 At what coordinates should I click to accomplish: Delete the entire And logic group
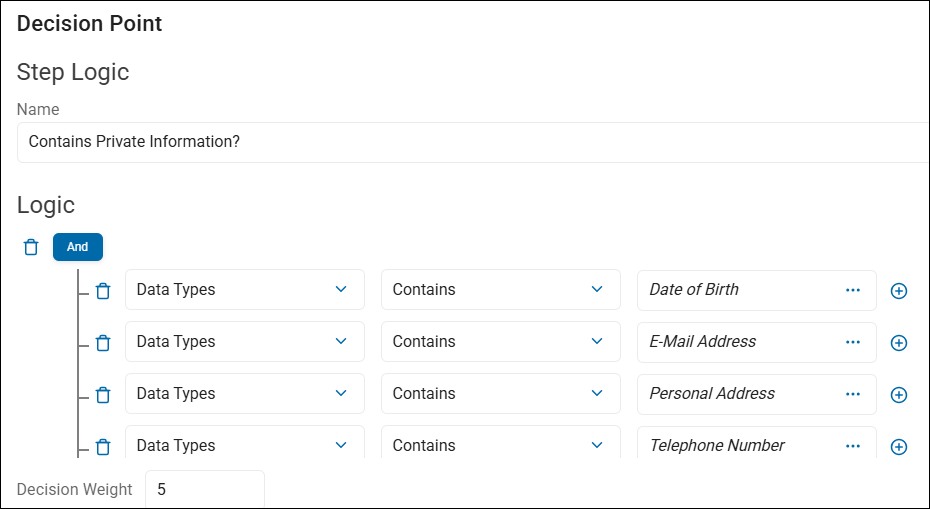point(31,247)
